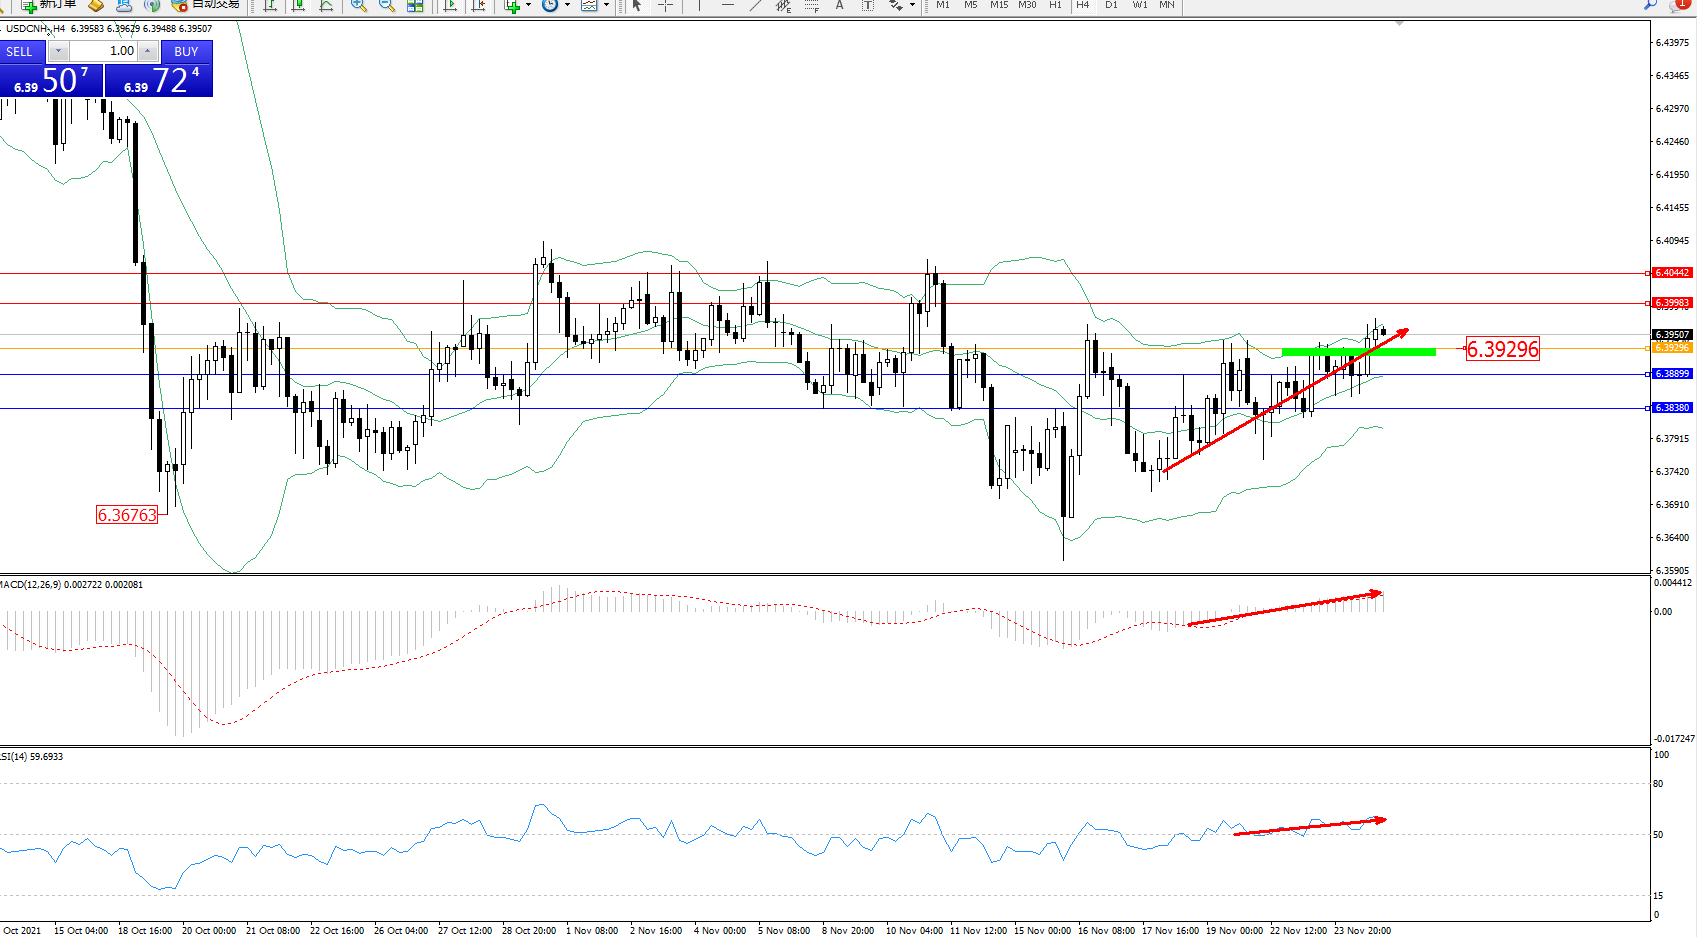The height and width of the screenshot is (937, 1697).
Task: Enable chart auto-scroll icon
Action: [450, 5]
